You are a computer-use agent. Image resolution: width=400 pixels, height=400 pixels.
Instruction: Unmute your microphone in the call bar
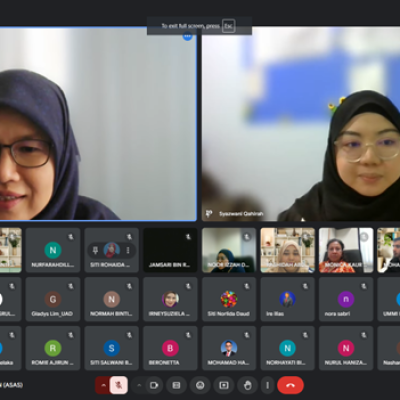118,385
